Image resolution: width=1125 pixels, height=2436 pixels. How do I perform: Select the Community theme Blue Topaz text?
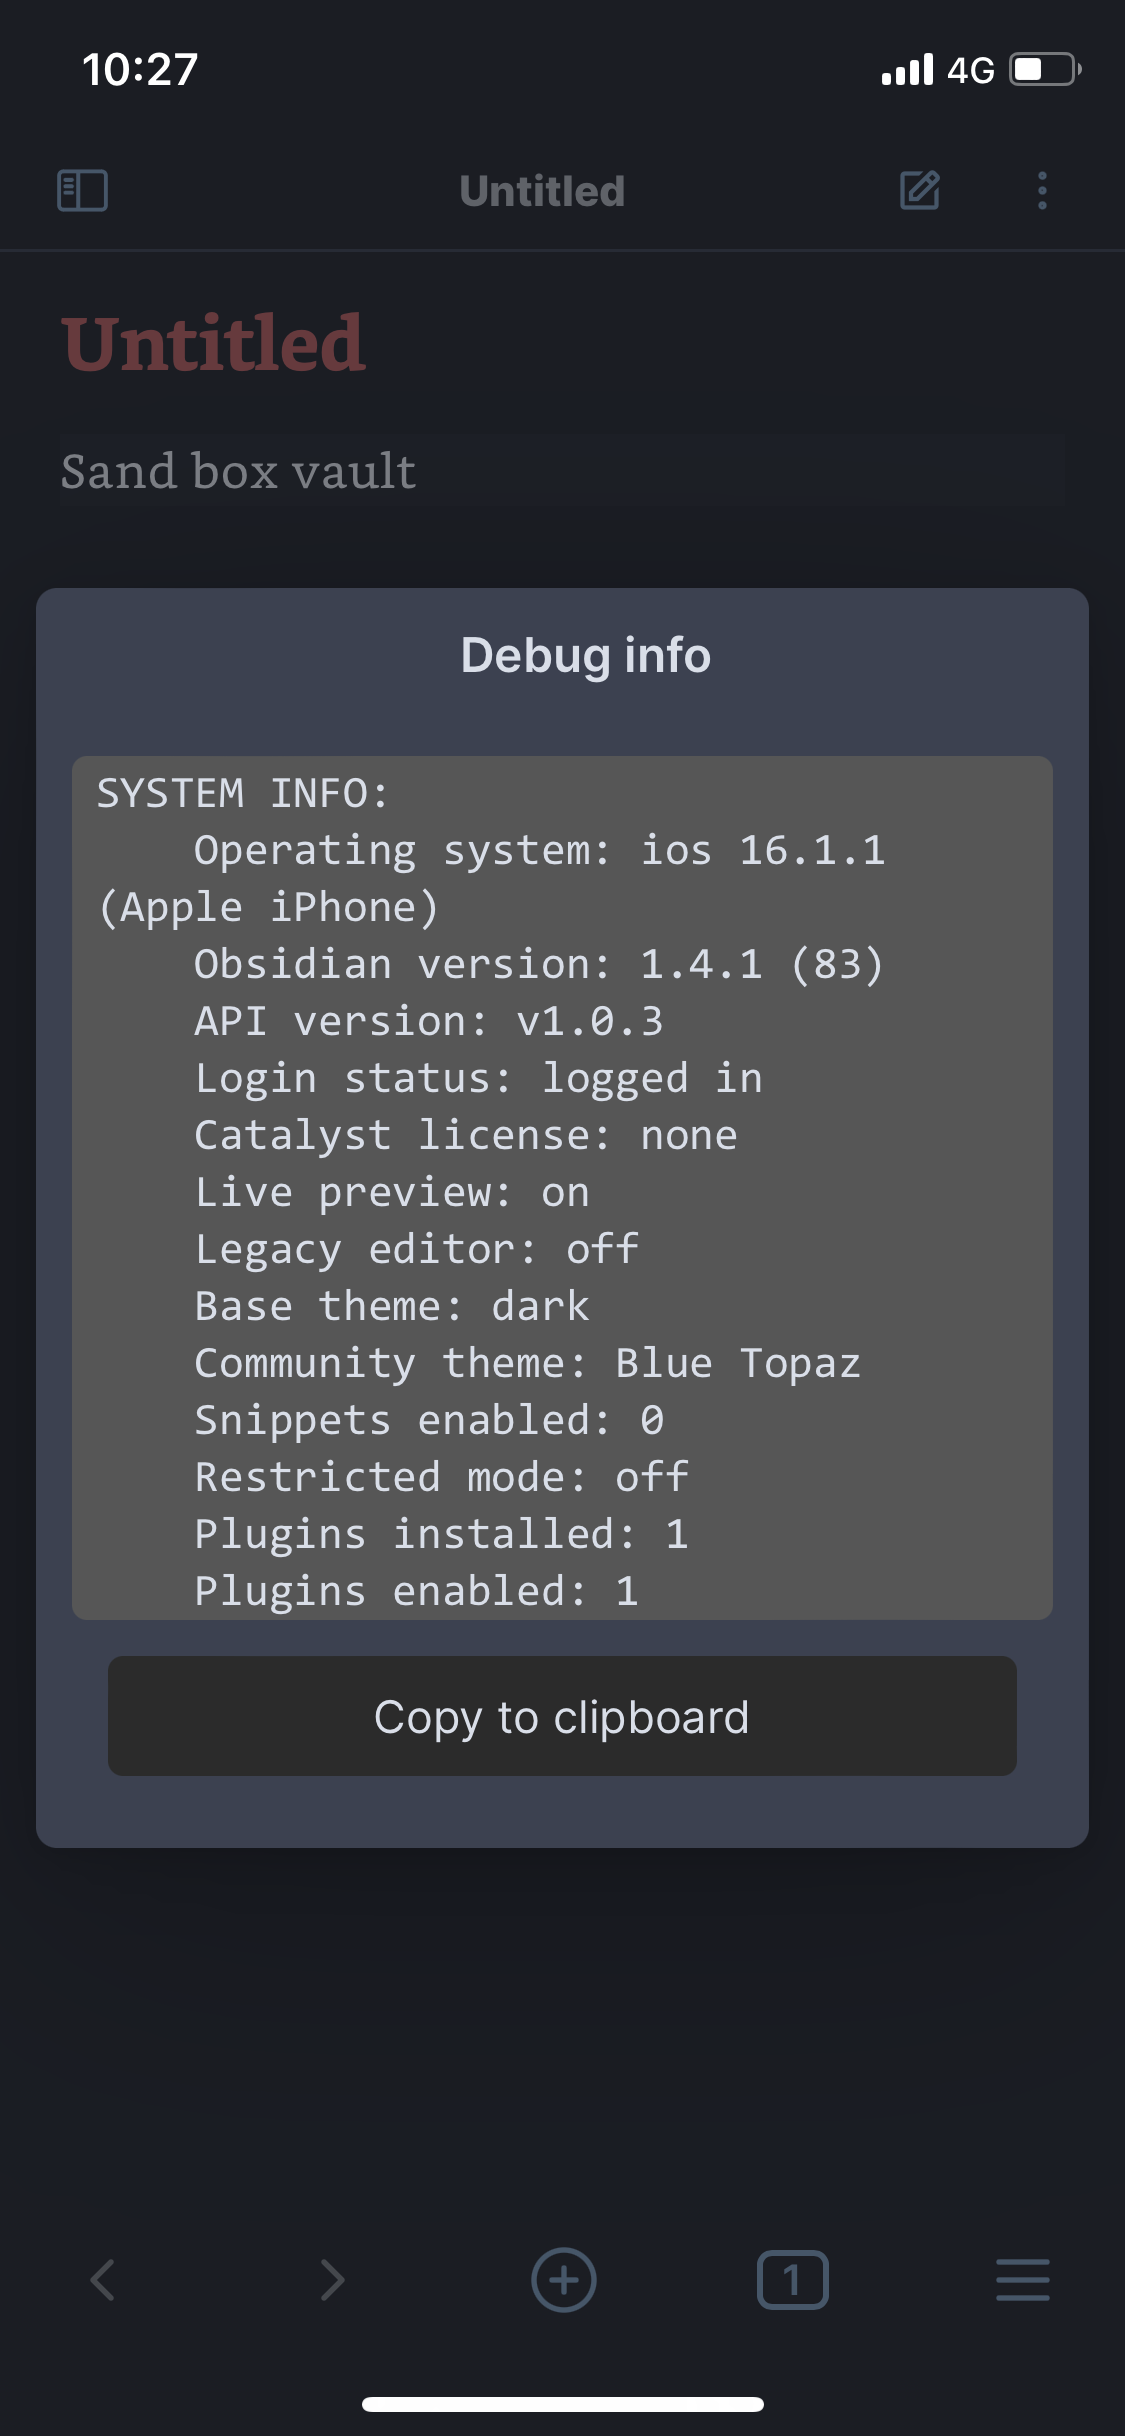[528, 1362]
